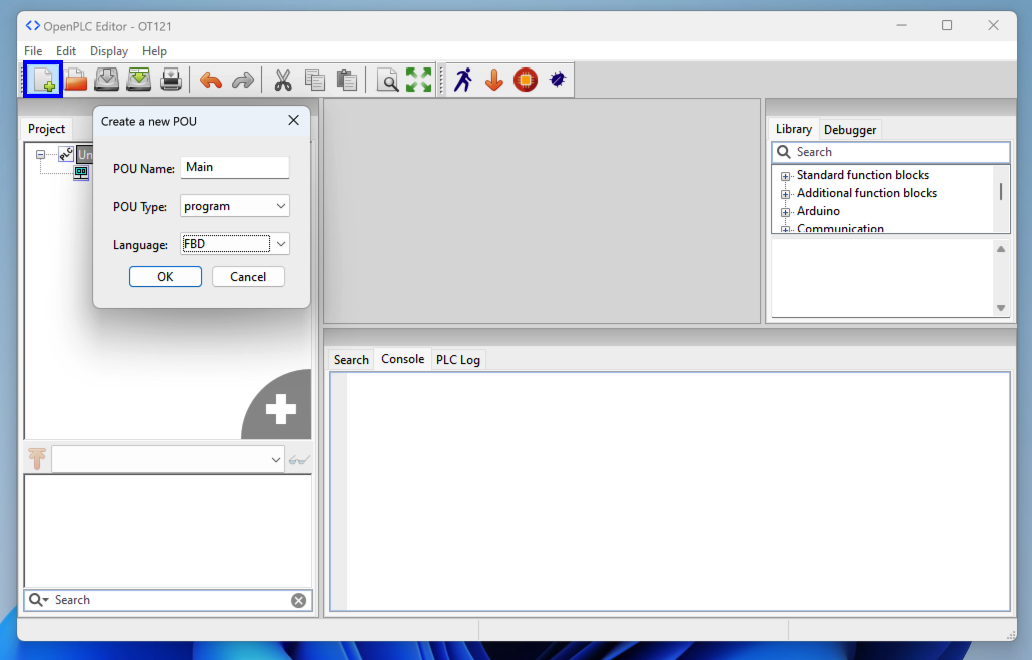Open the Help menu
Viewport: 1032px width, 660px height.
(154, 51)
